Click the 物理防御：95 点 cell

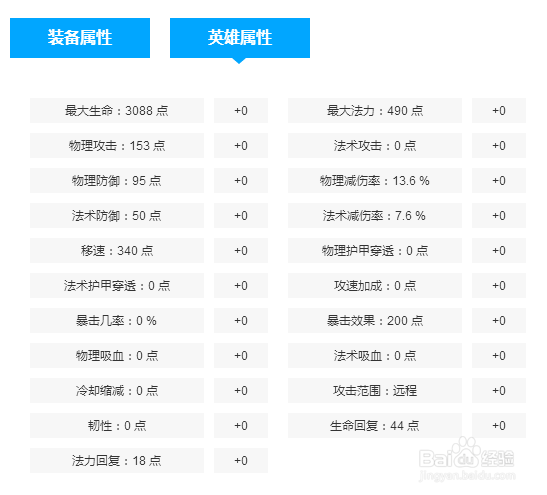(117, 181)
